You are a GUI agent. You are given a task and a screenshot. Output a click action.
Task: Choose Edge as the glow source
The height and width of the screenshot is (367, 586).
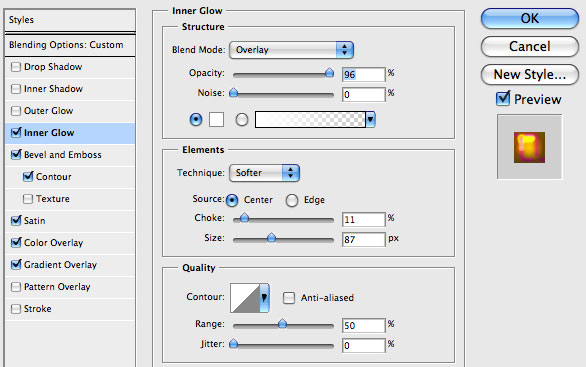point(292,200)
